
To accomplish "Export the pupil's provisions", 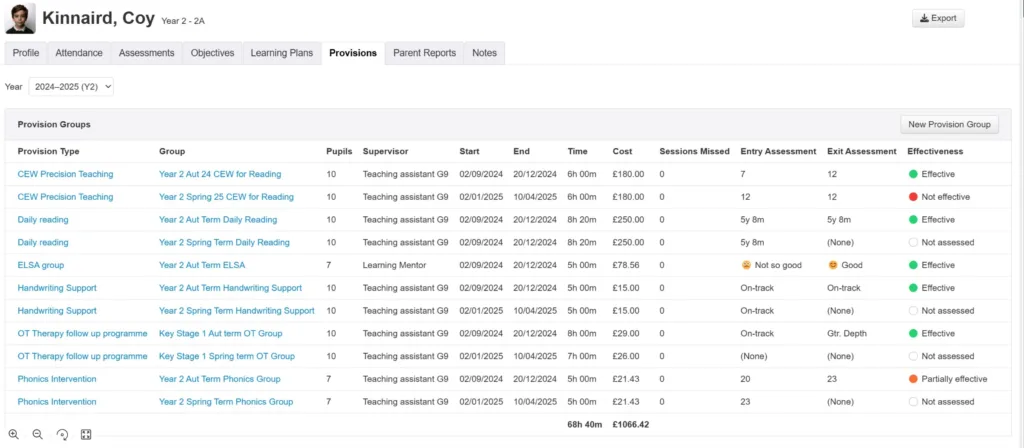I will (938, 18).
